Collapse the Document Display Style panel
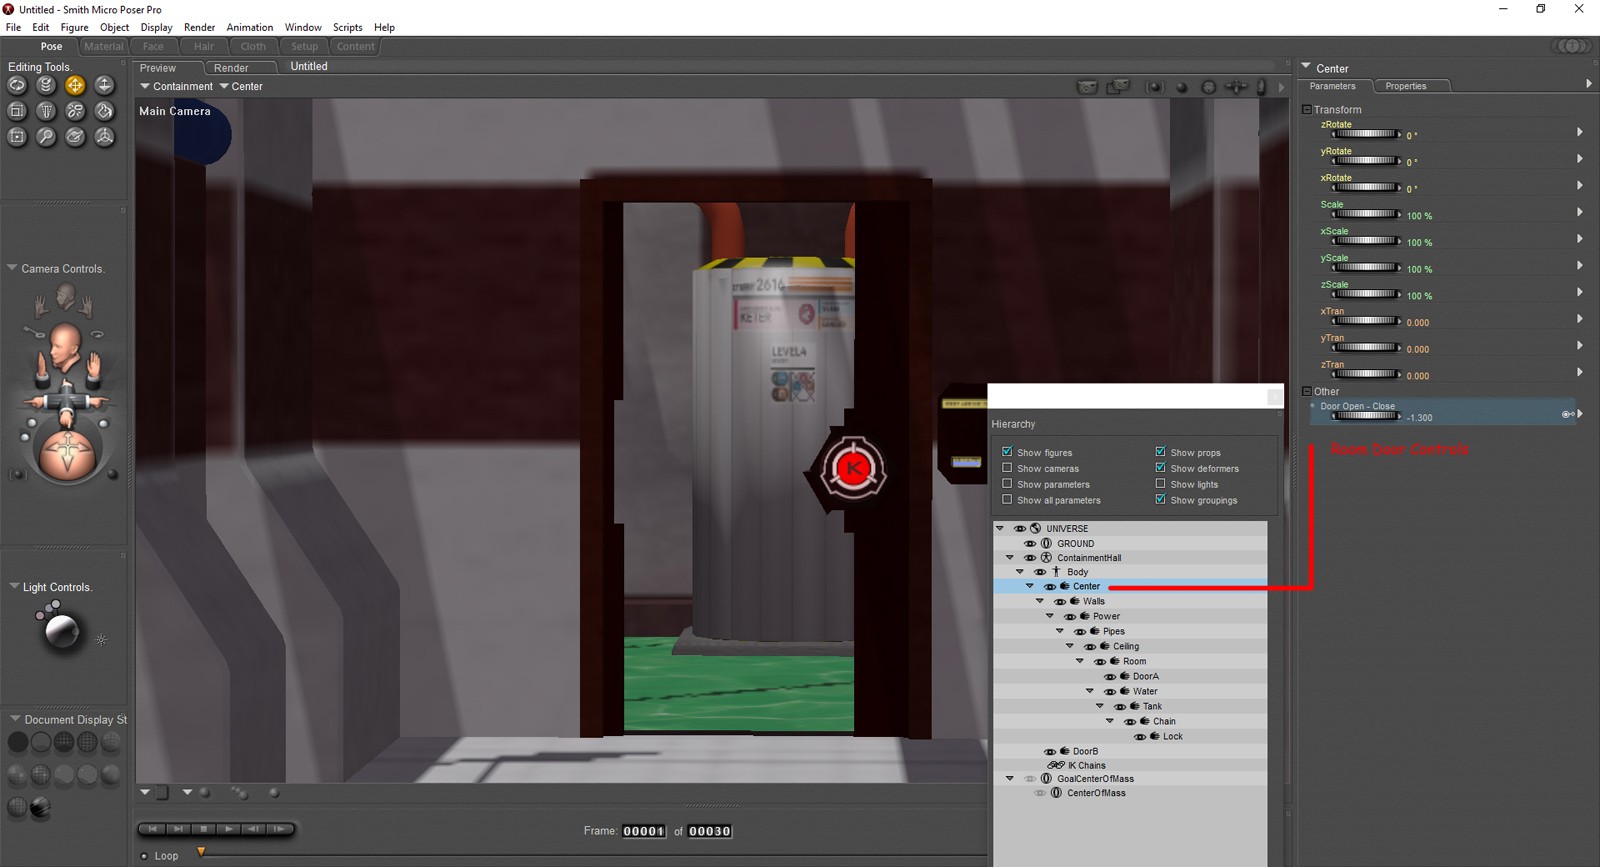The image size is (1600, 867). (x=15, y=719)
